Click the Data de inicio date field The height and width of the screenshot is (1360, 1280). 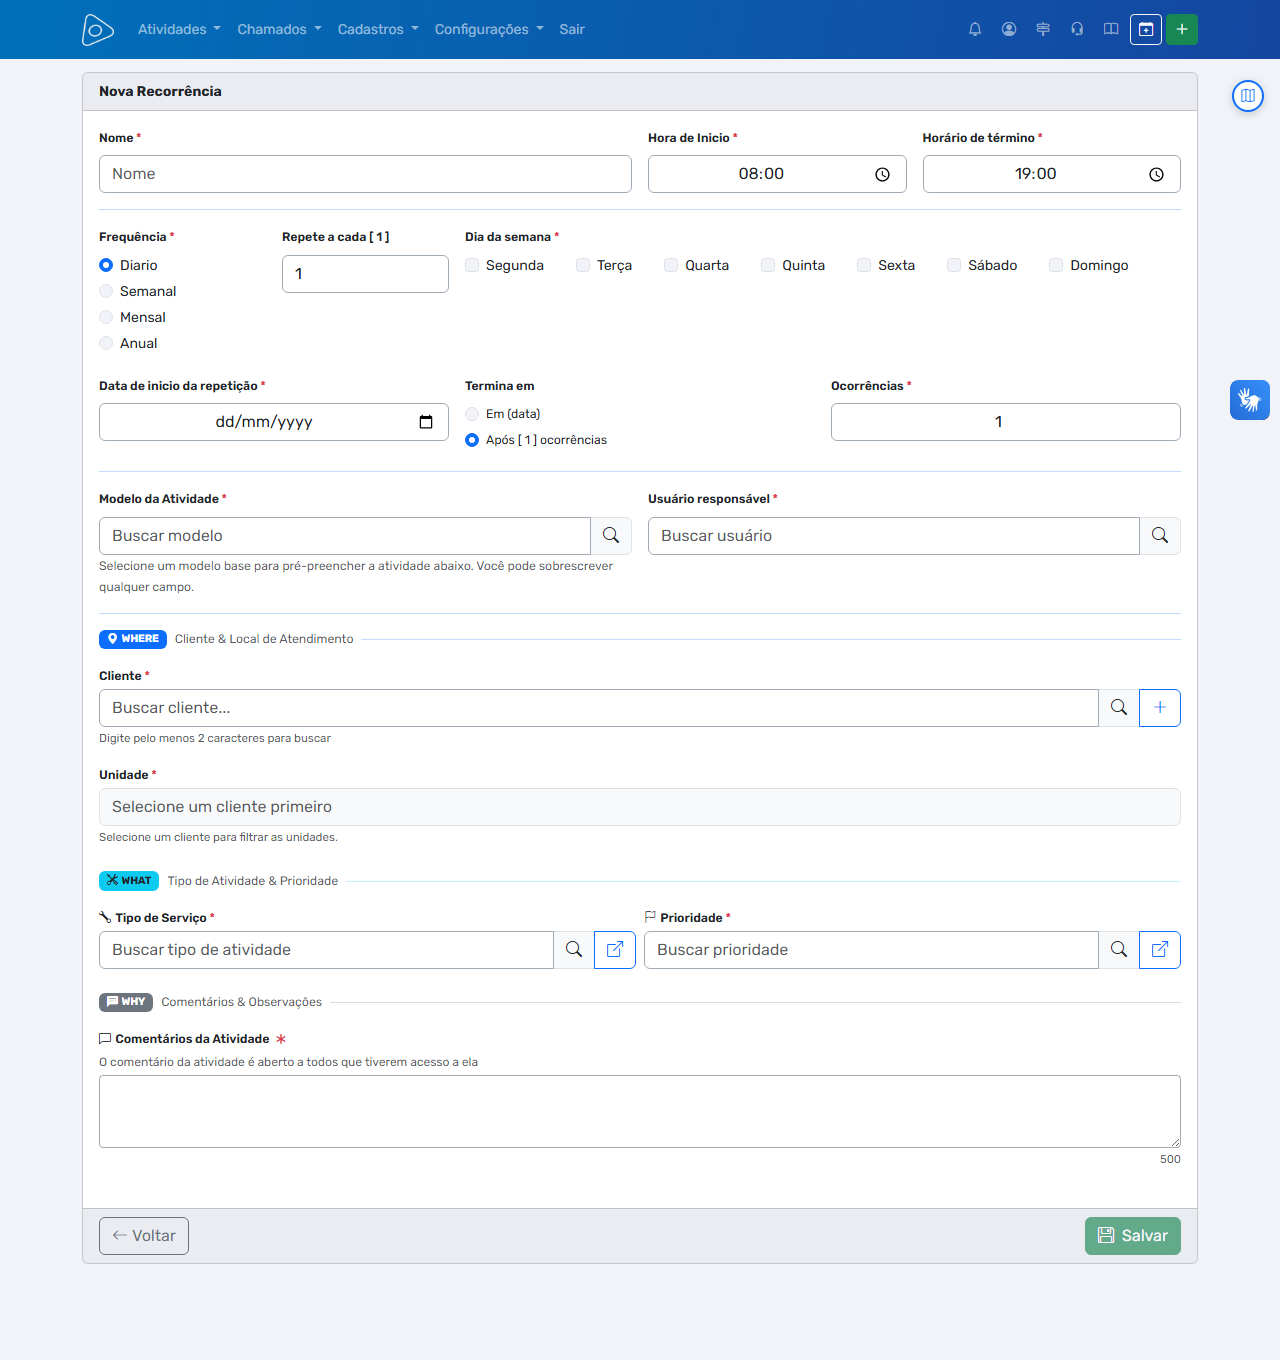[x=274, y=422]
